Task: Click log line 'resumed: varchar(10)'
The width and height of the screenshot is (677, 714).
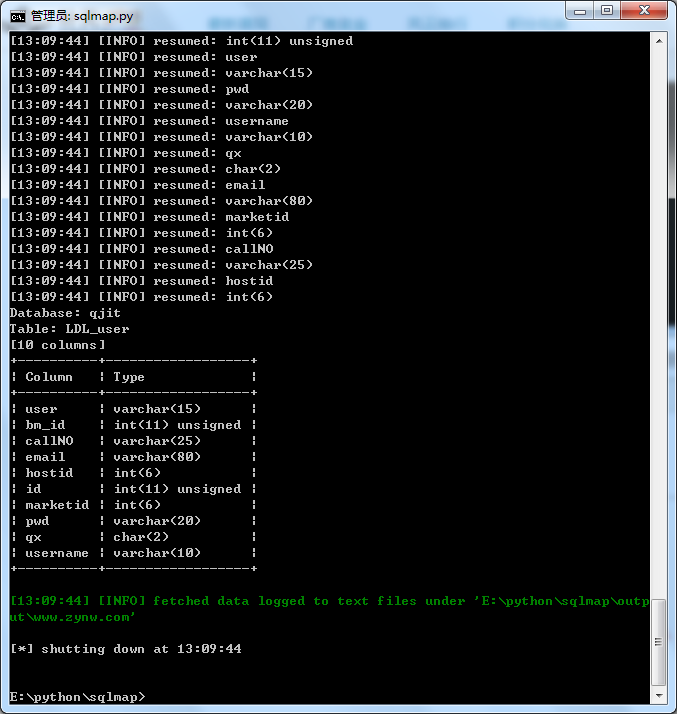Action: tap(162, 137)
